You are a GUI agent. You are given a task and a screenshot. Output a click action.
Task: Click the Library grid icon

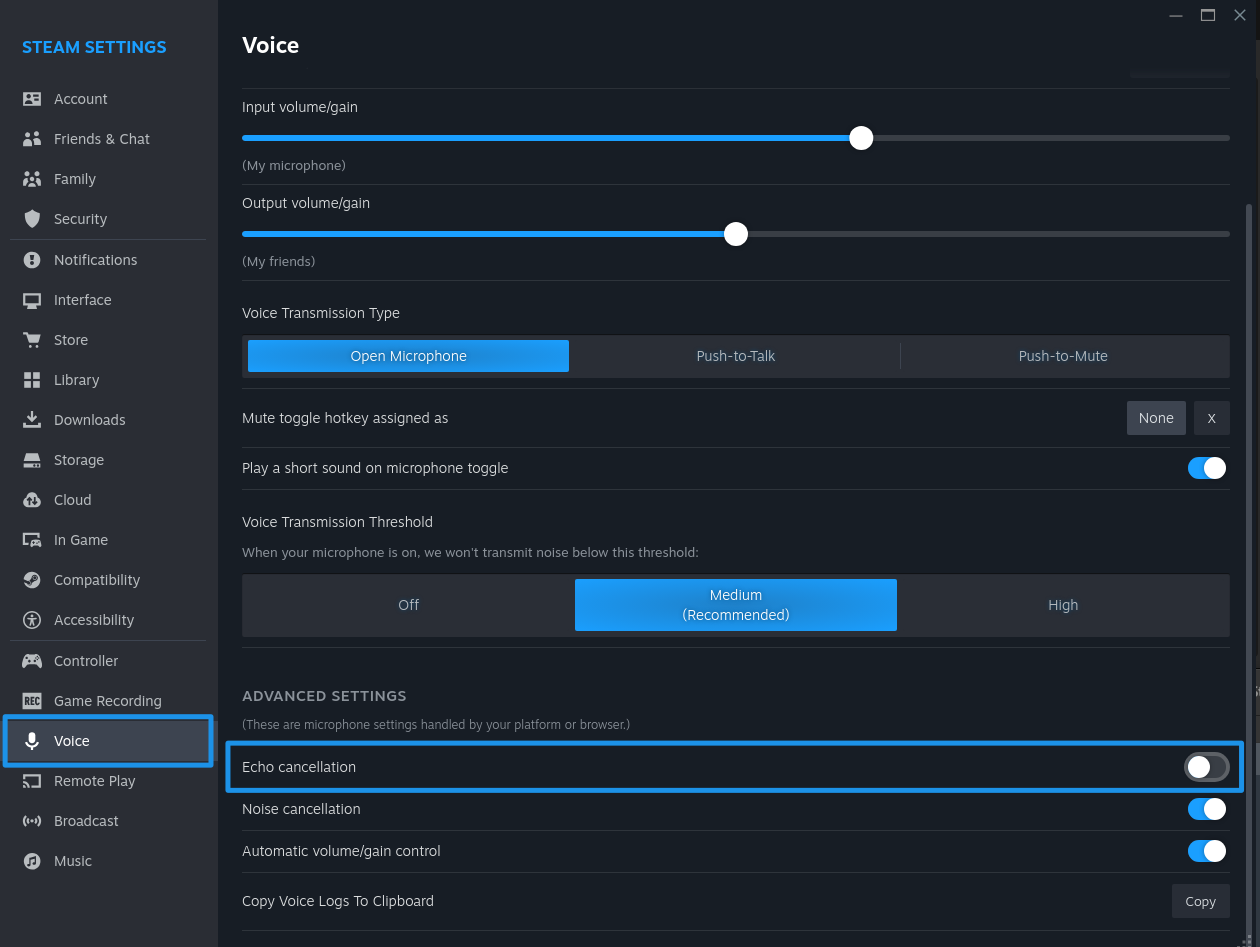pos(32,380)
